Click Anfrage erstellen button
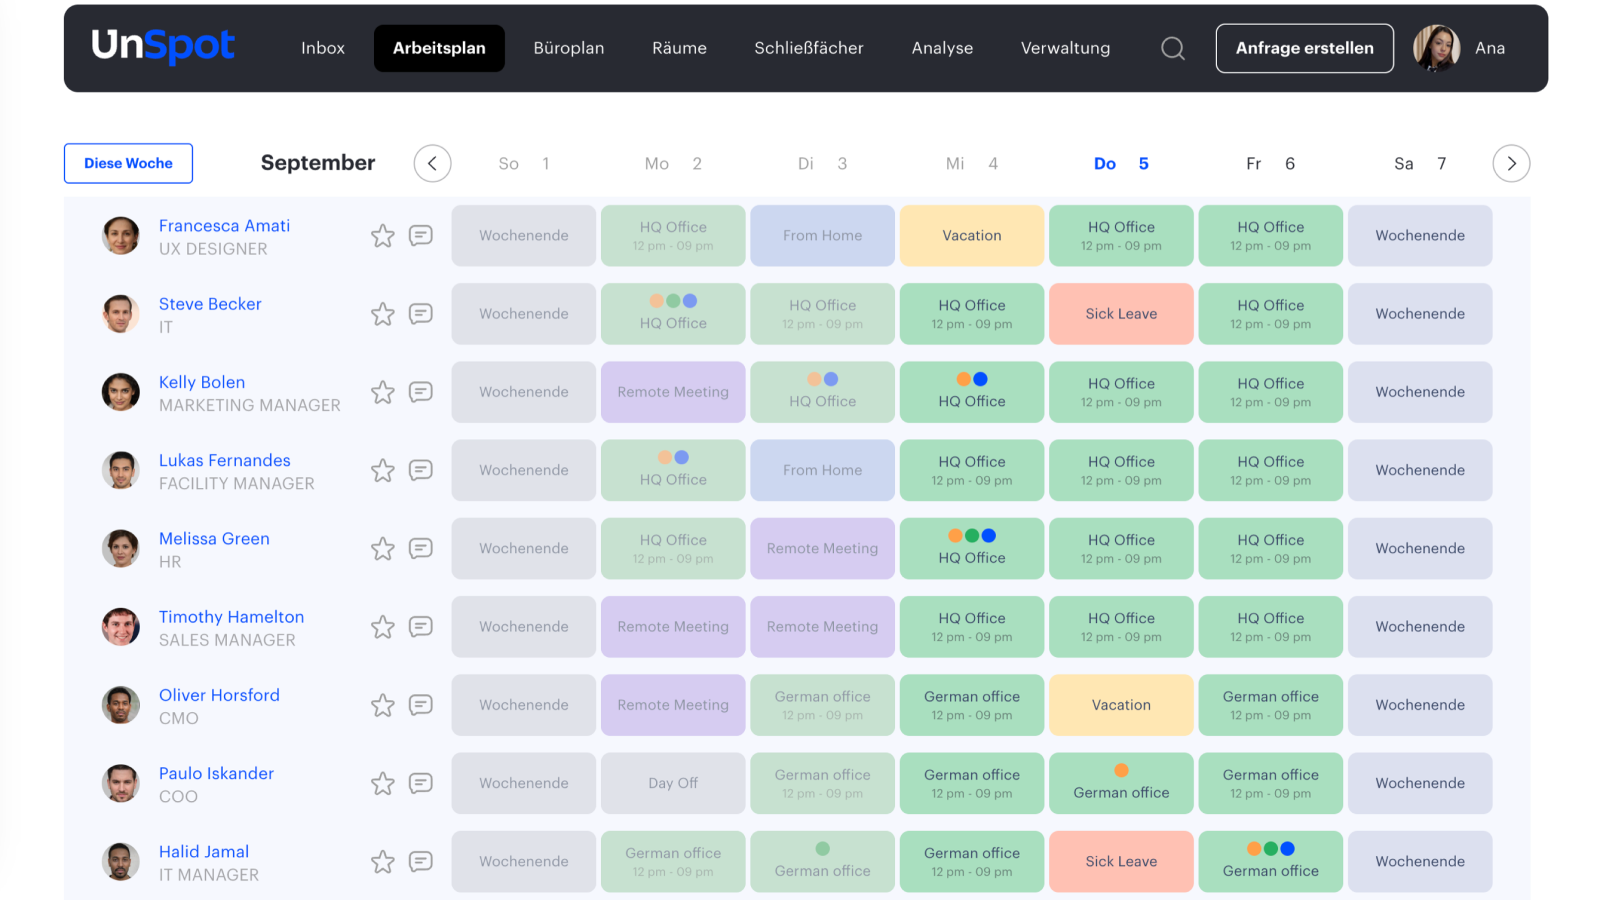Image resolution: width=1600 pixels, height=900 pixels. coord(1304,48)
